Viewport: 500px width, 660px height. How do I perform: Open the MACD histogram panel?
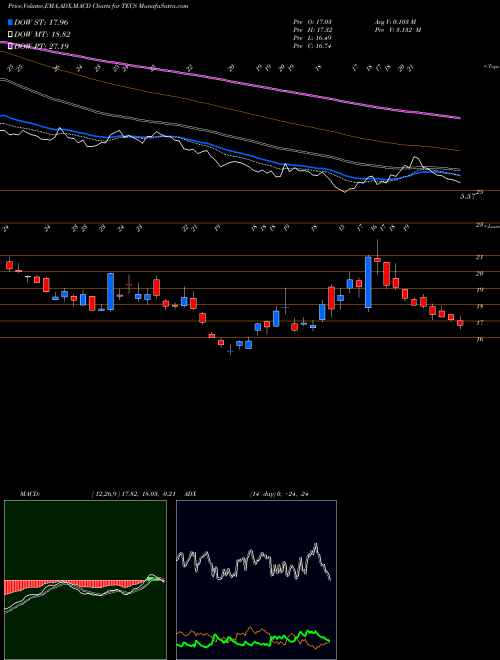pyautogui.click(x=85, y=580)
